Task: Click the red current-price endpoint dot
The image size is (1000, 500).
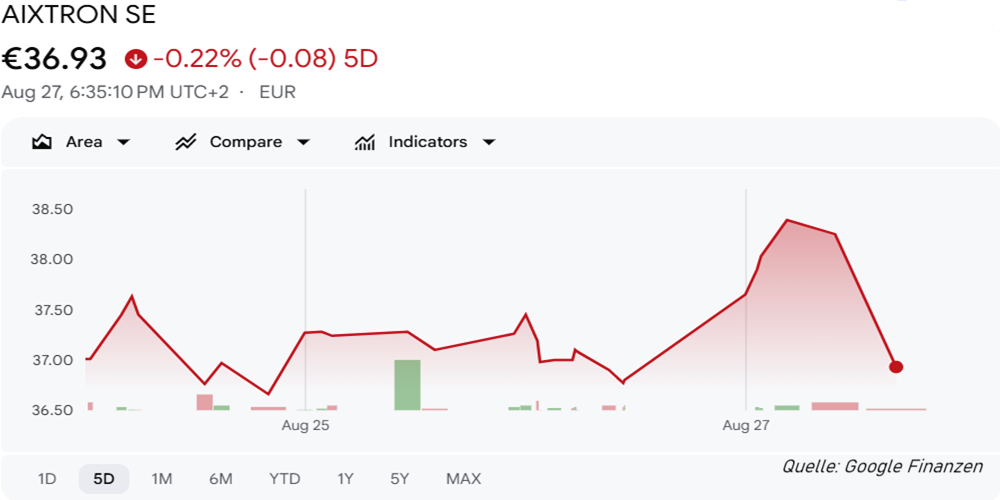Action: pos(895,367)
